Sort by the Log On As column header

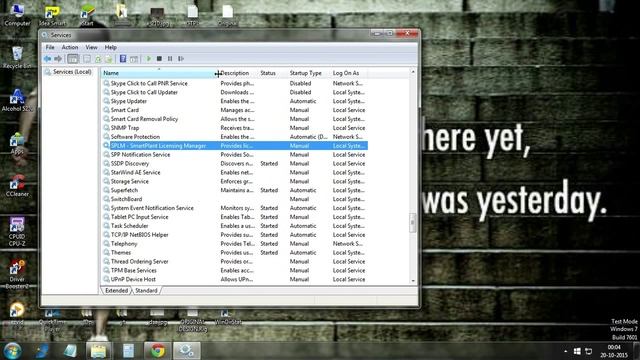pyautogui.click(x=348, y=73)
